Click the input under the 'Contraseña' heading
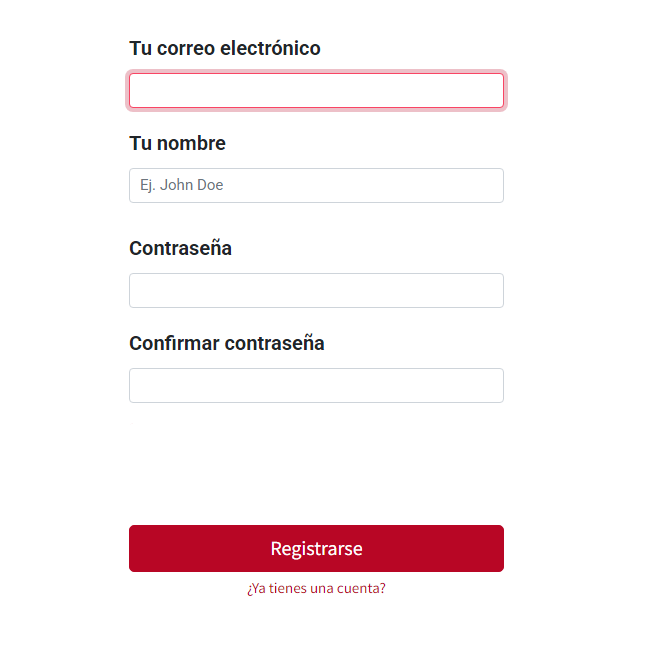669x647 pixels. 316,290
